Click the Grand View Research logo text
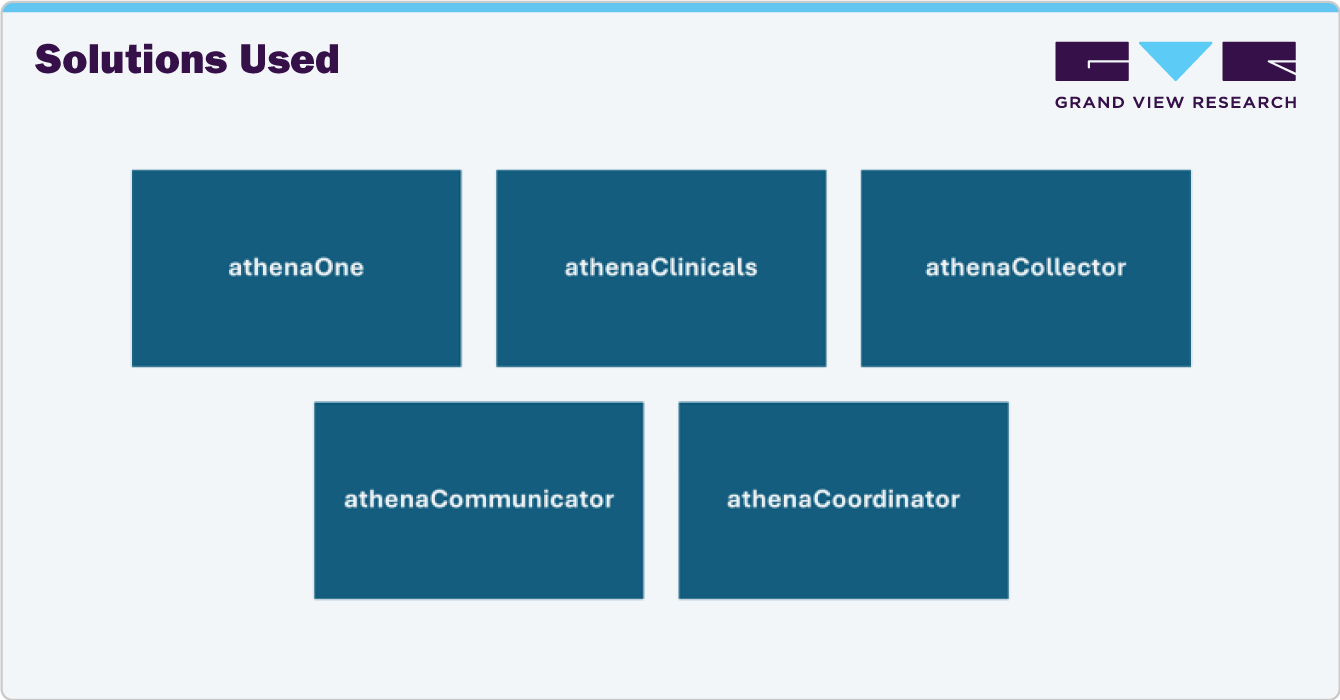This screenshot has height=700, width=1340. (x=1176, y=102)
